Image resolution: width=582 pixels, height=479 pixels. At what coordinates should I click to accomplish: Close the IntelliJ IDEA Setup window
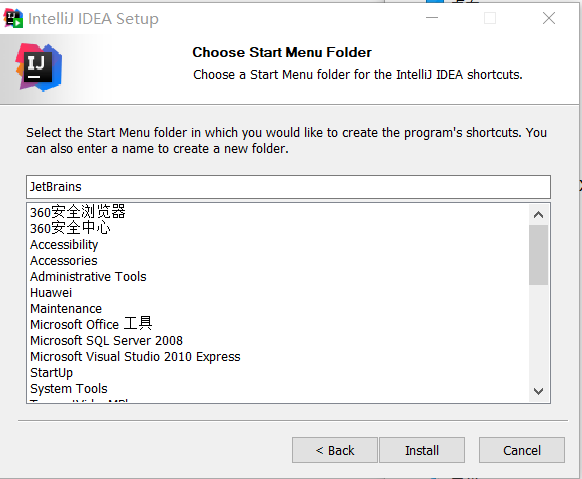point(549,18)
